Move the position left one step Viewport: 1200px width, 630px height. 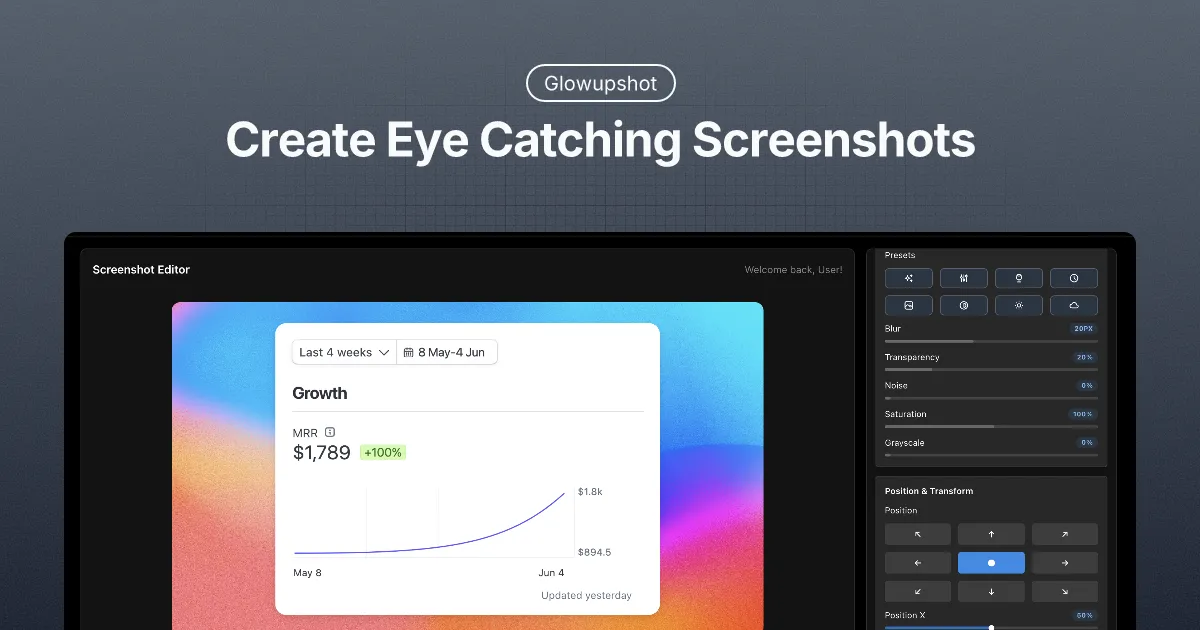(x=917, y=562)
